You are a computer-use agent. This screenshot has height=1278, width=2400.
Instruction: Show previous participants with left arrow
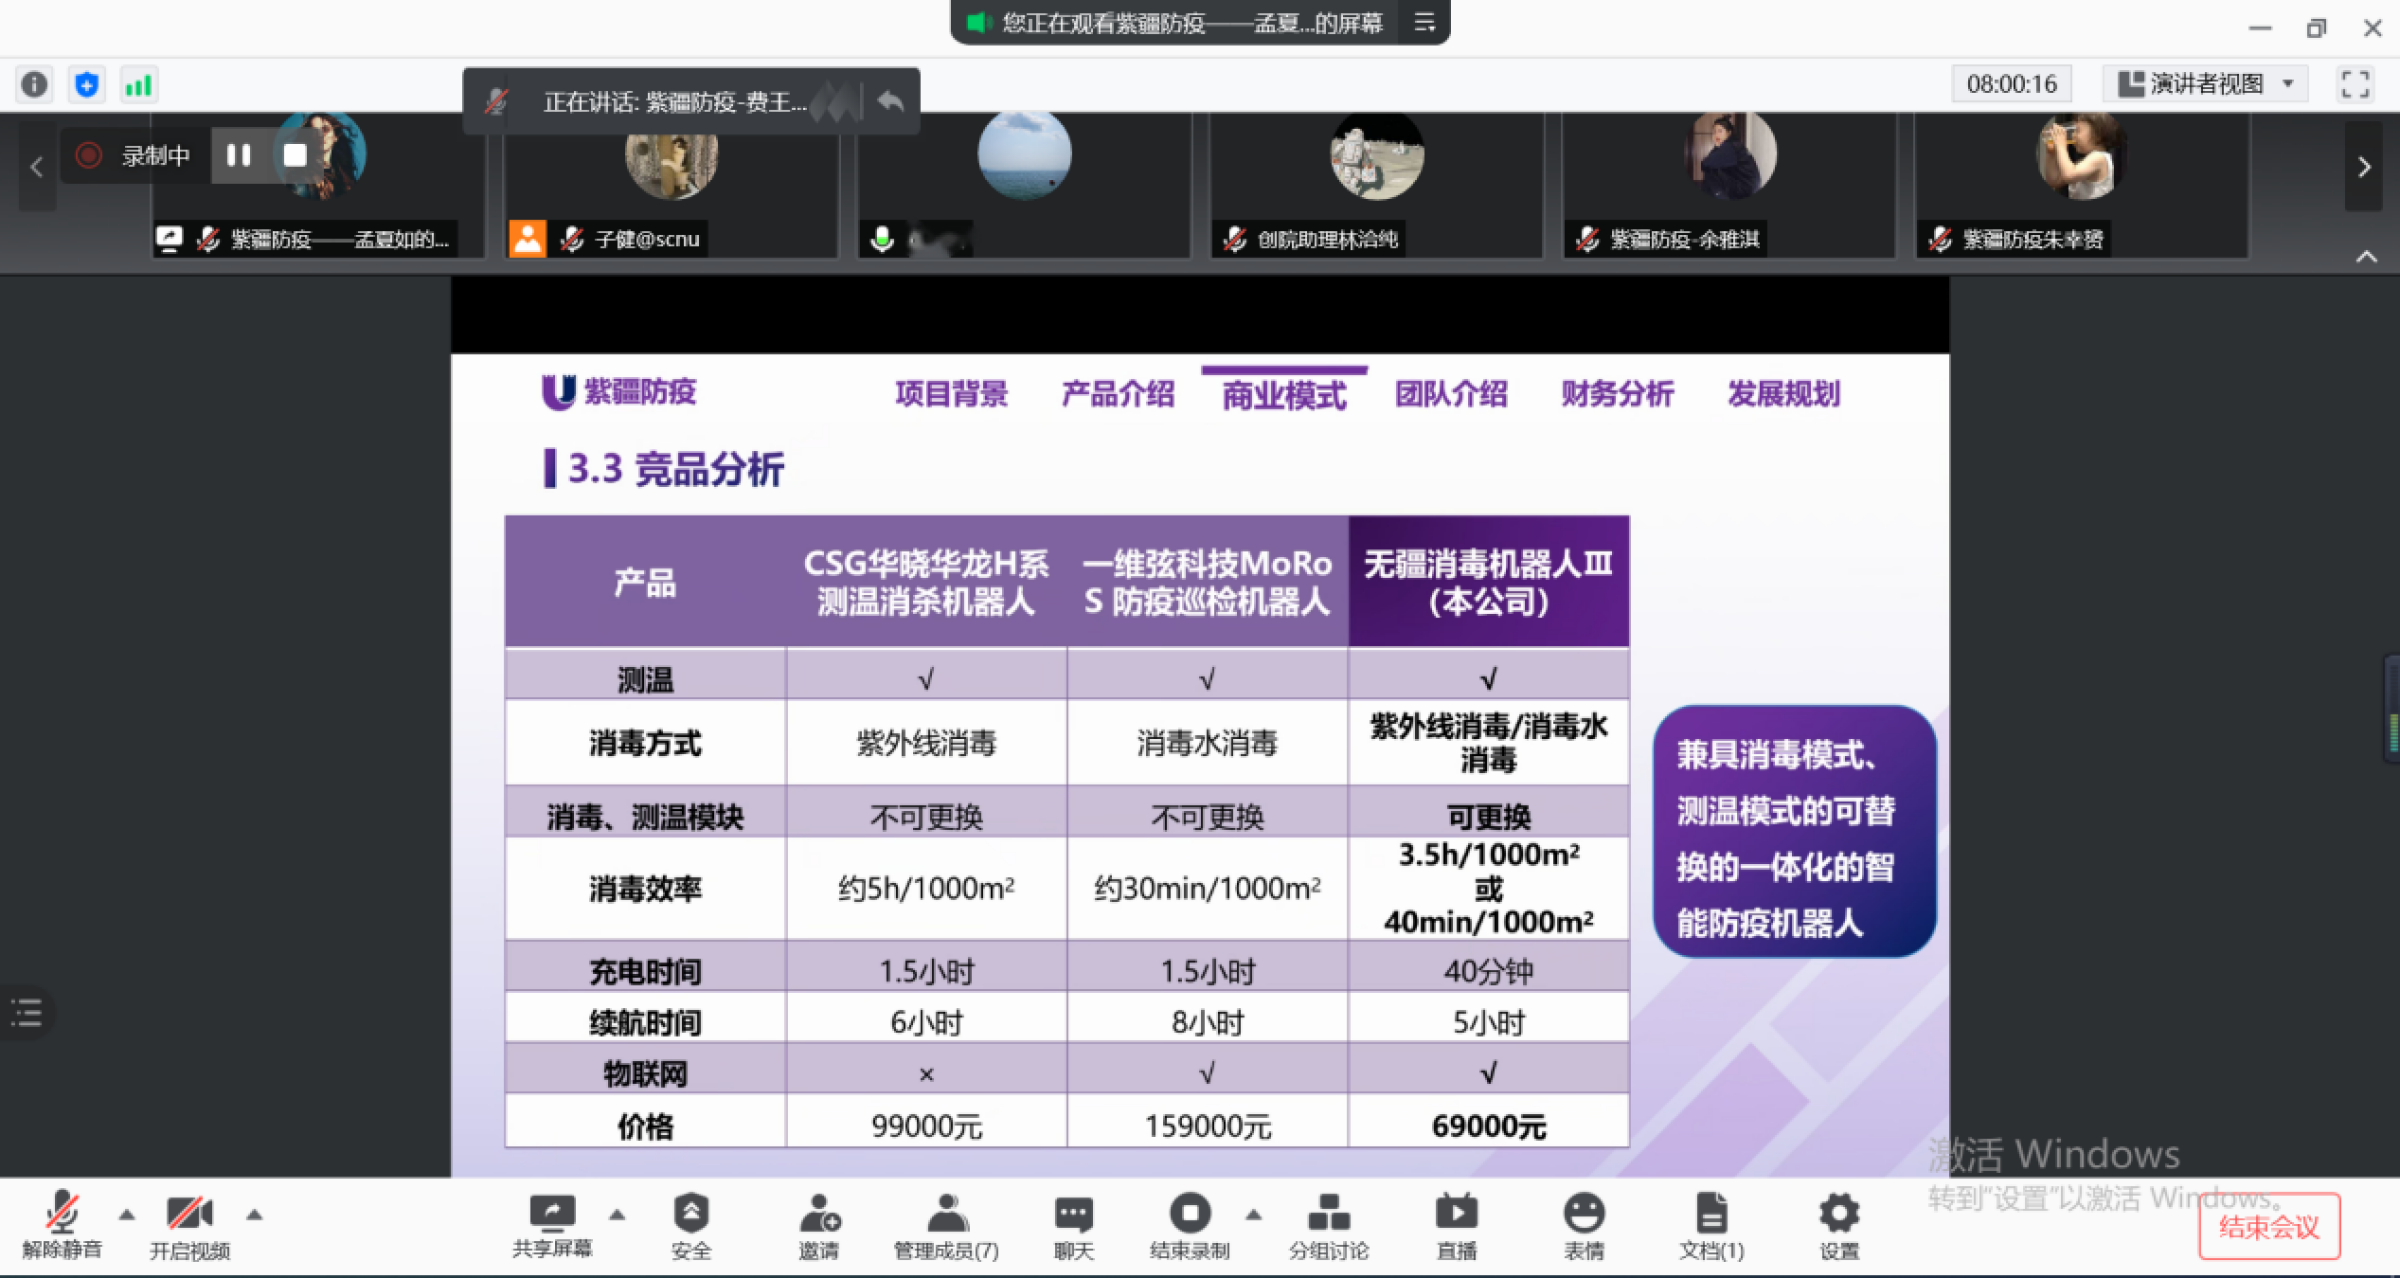click(x=37, y=167)
